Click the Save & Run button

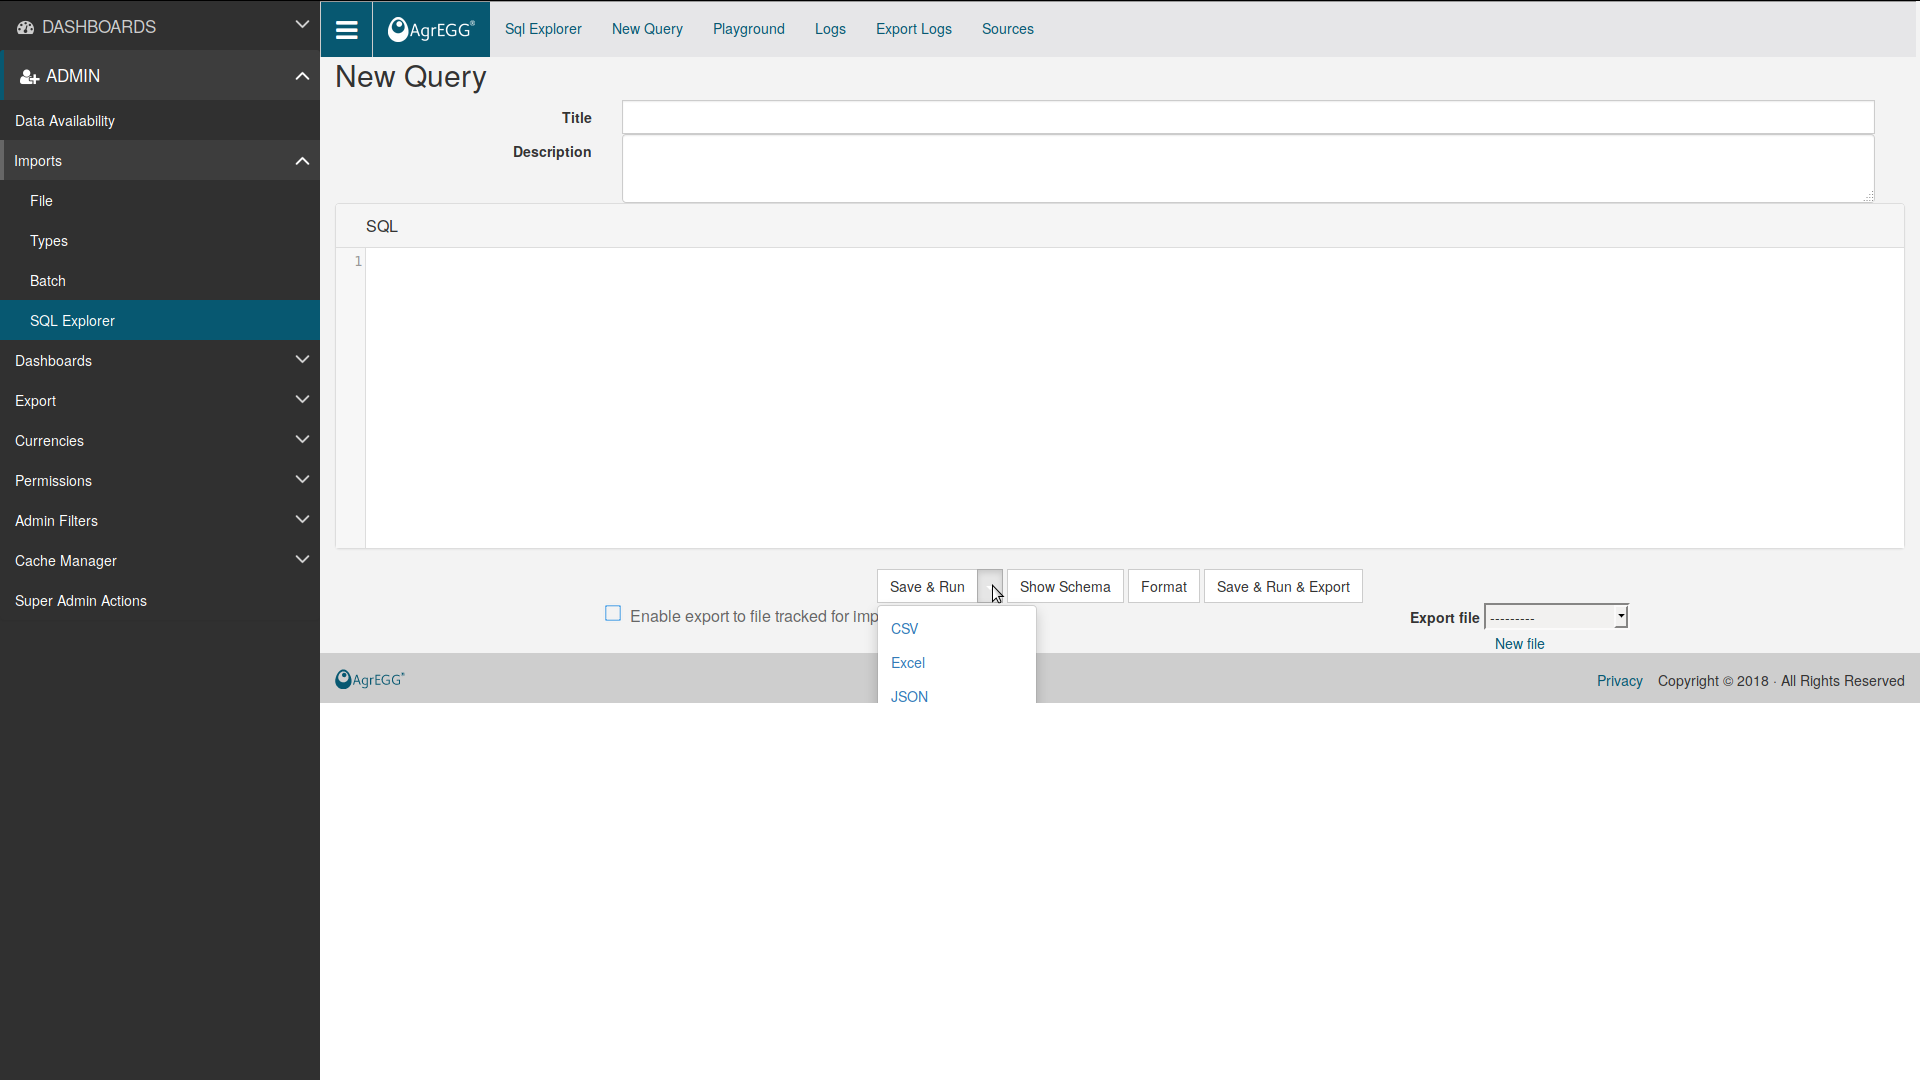[927, 587]
